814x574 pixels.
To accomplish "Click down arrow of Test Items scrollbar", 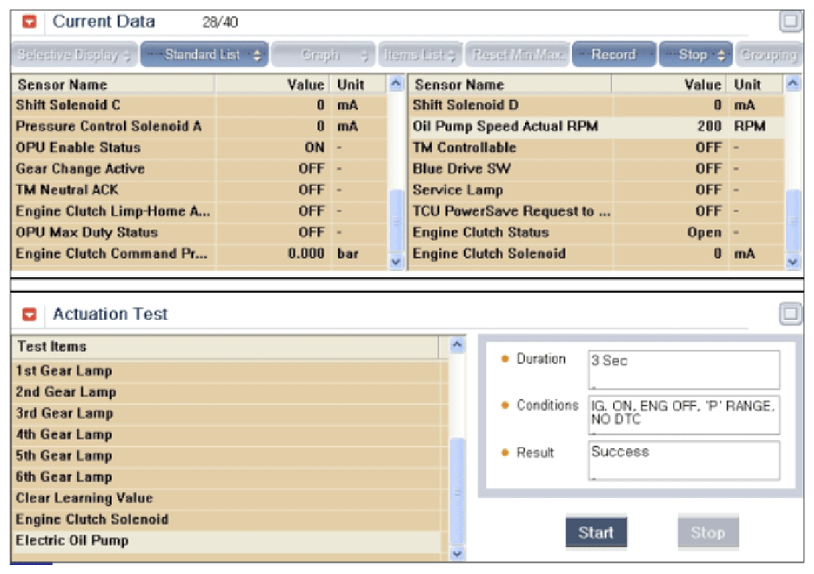I will tap(457, 554).
